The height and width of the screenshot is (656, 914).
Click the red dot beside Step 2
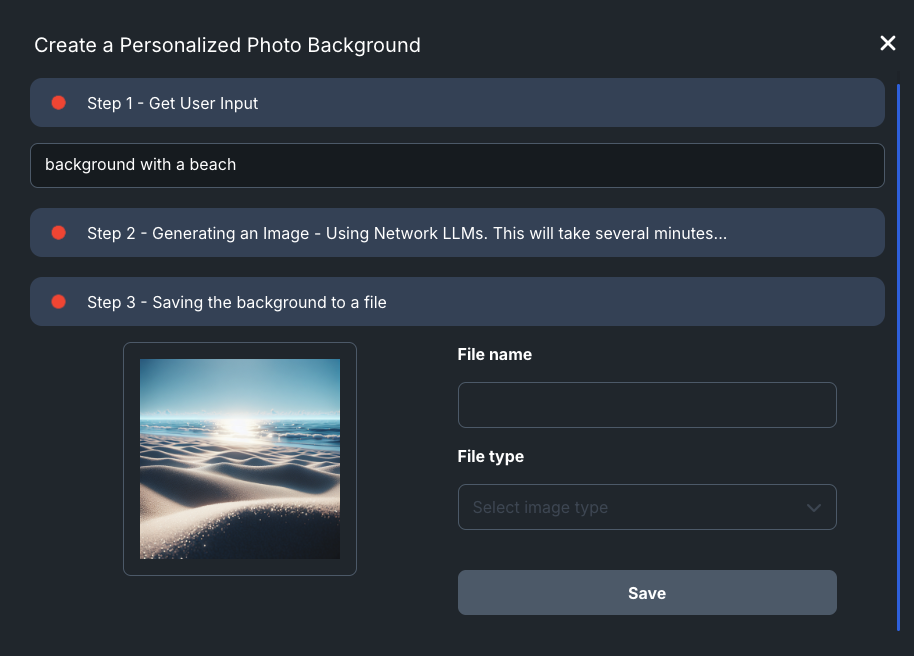click(58, 233)
